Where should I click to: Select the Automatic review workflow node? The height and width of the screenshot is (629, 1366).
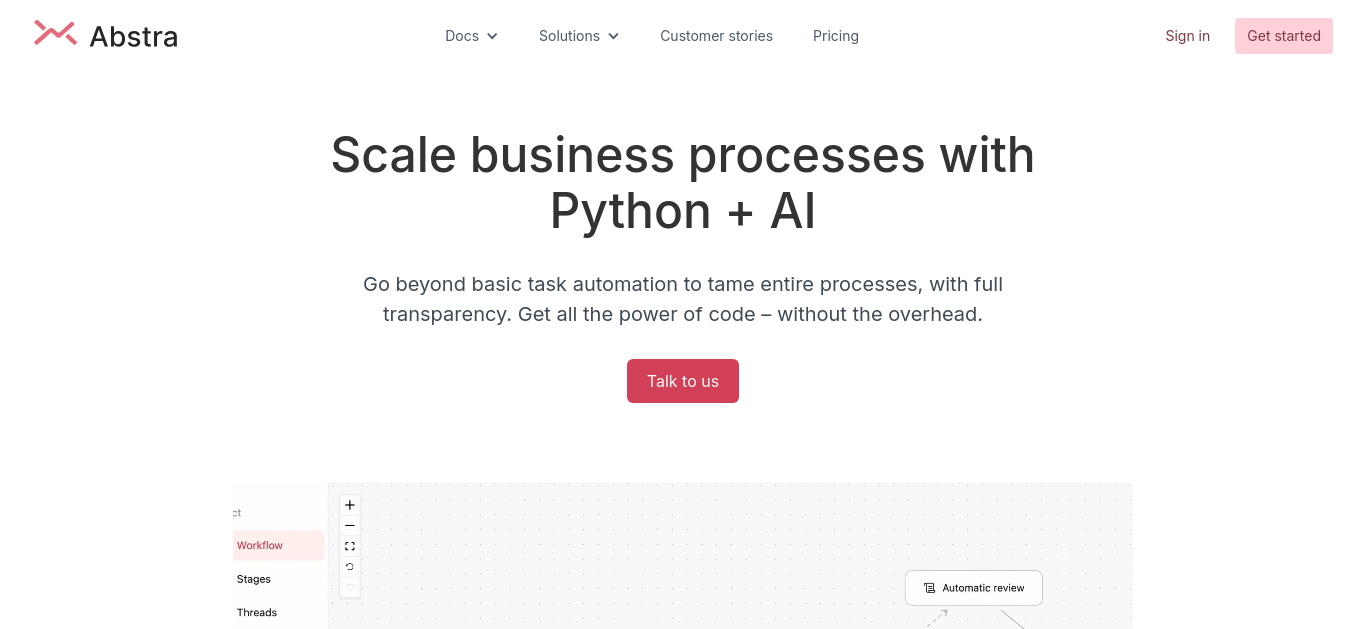[x=974, y=588]
